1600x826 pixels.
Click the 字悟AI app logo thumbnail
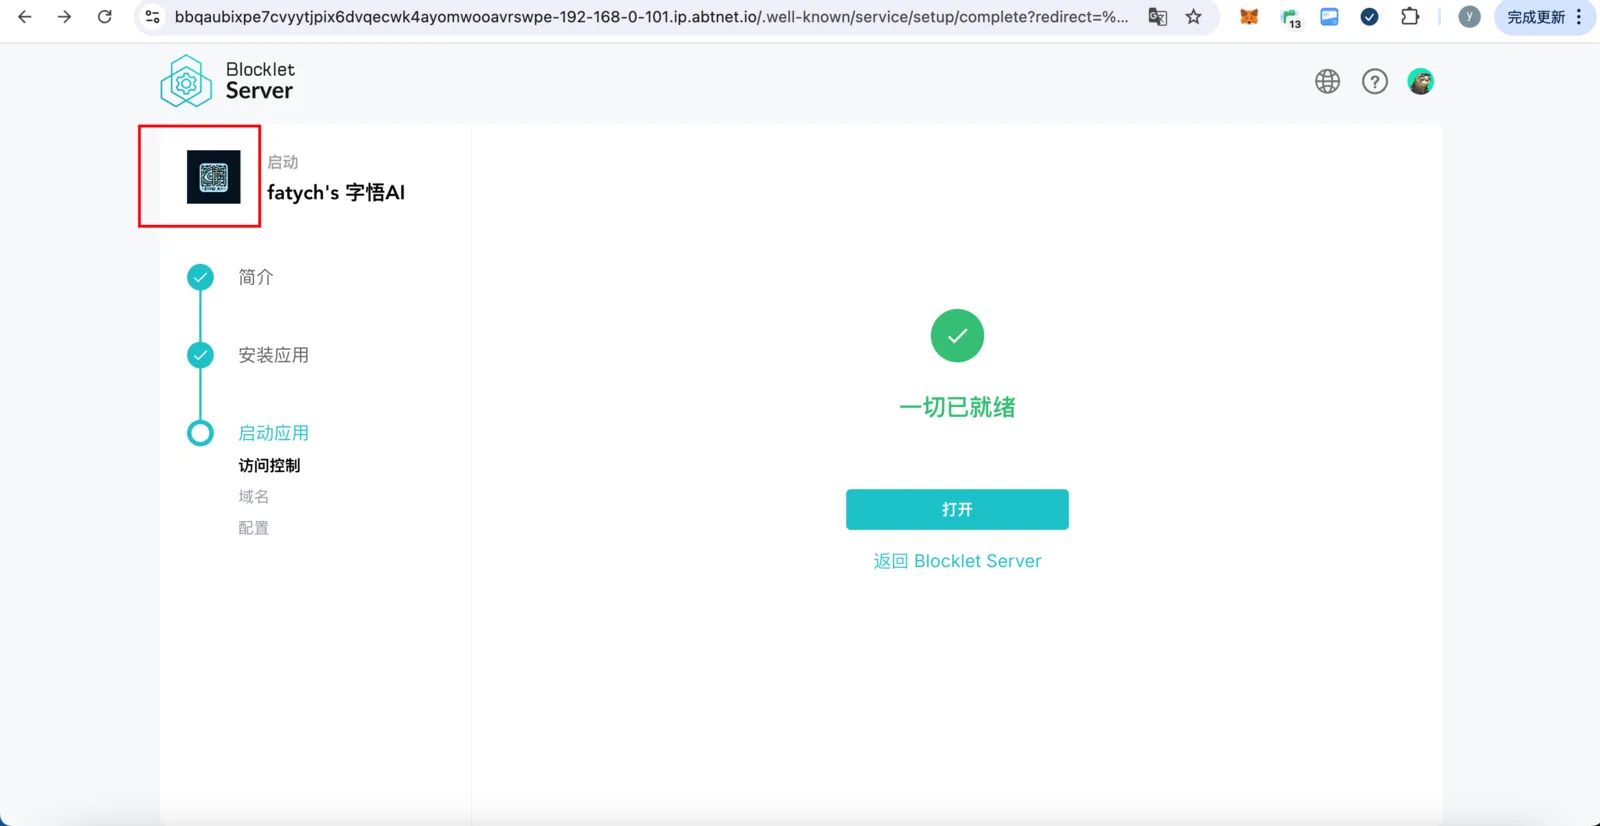coord(214,177)
